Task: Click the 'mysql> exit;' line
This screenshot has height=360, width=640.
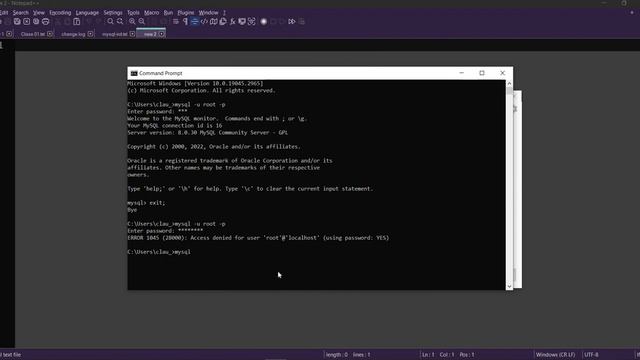Action: tap(146, 203)
